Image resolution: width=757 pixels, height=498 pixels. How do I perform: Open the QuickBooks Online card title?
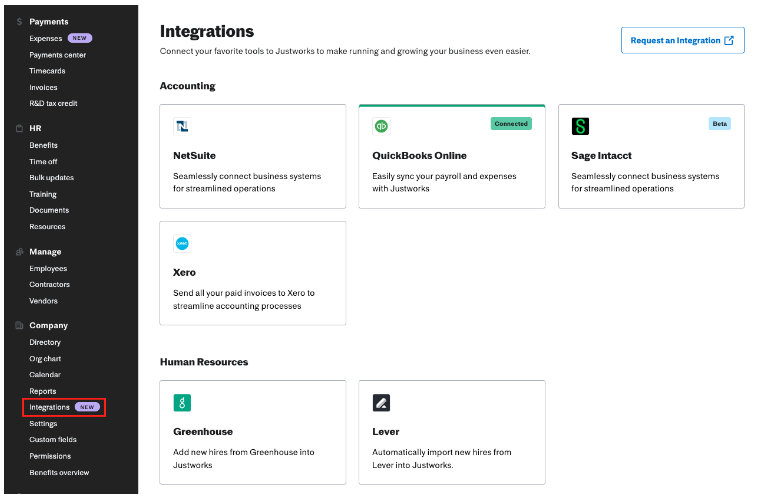419,155
